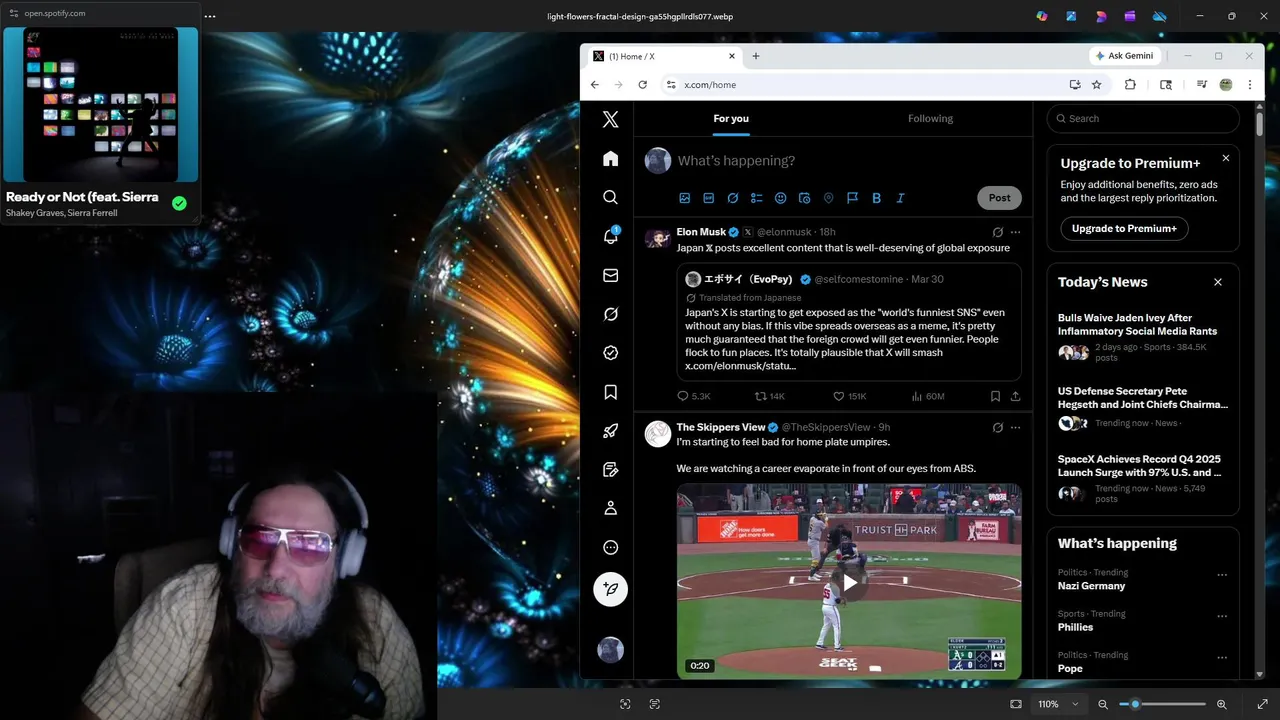Click the Spotify mini player album art

pos(100,104)
